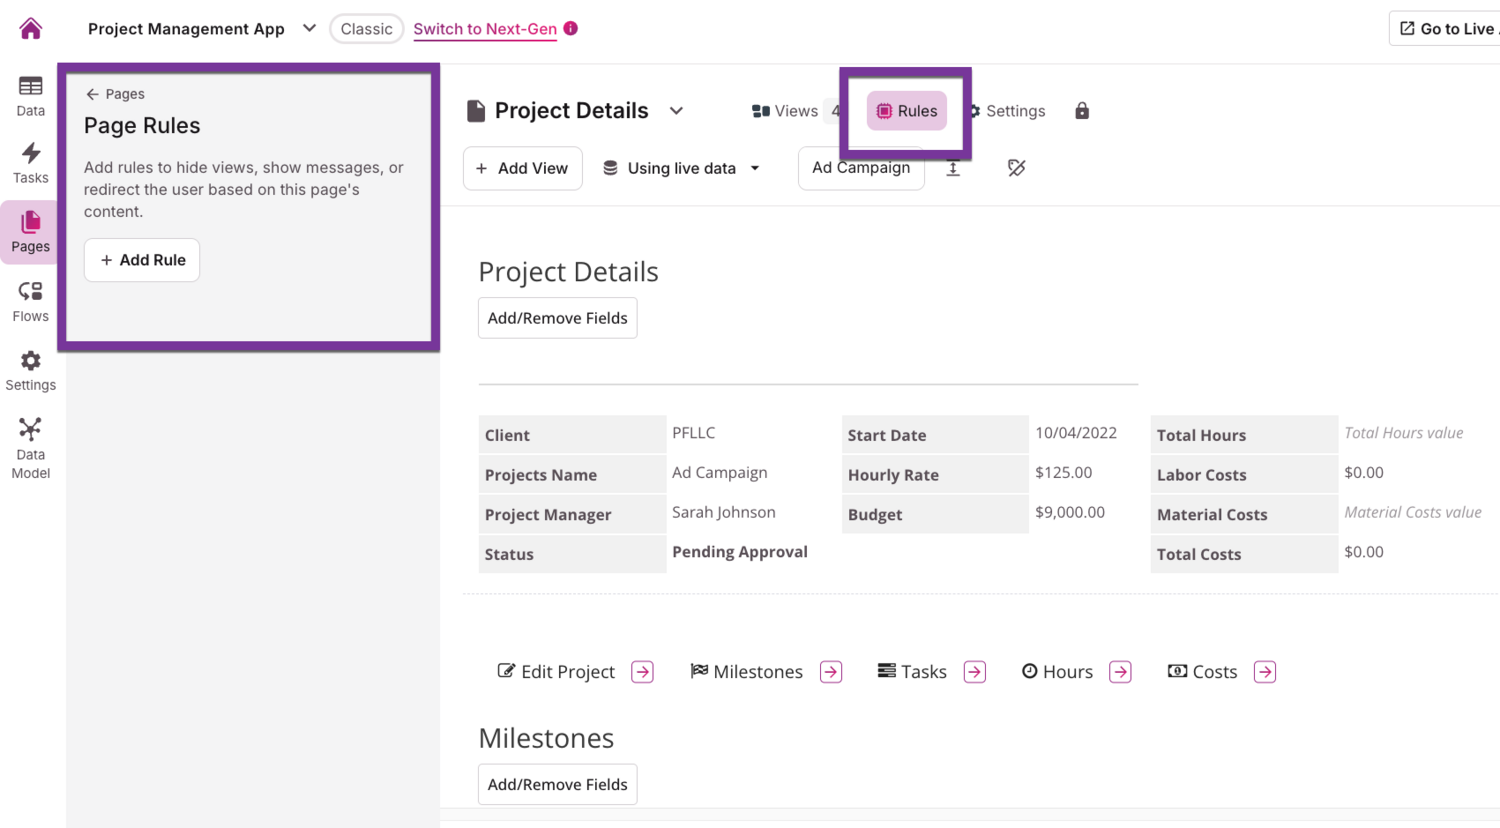The width and height of the screenshot is (1500, 828).
Task: Open the Tasks lightning bolt section
Action: (x=31, y=163)
